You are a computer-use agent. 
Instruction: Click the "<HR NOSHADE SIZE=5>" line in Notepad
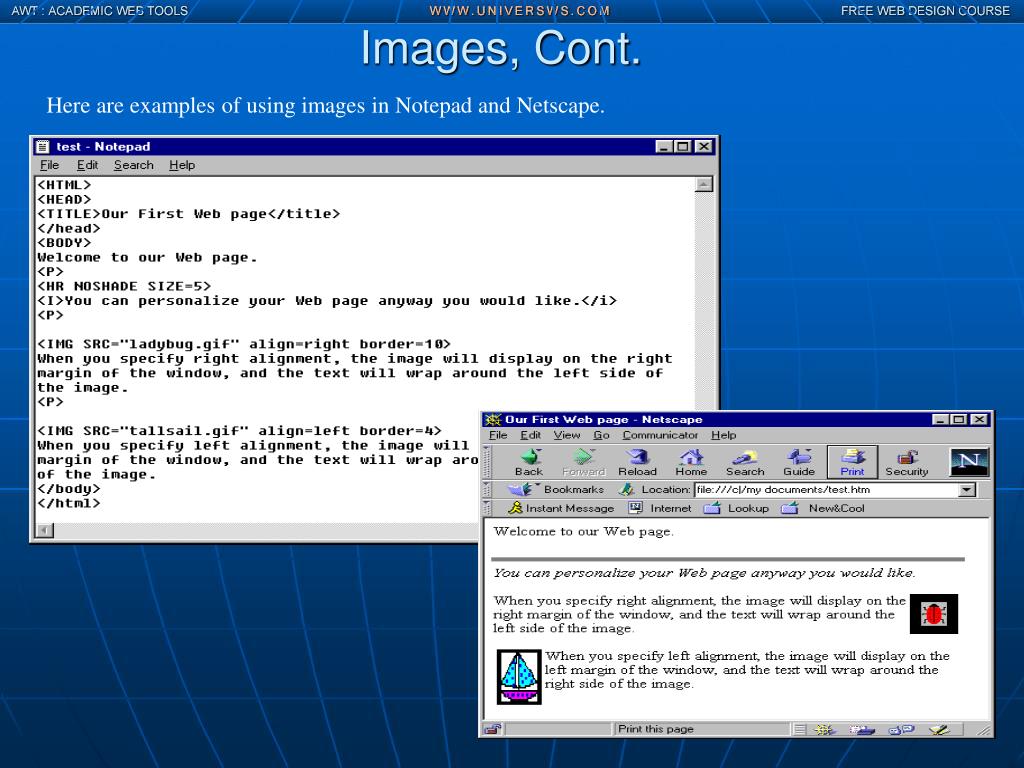click(124, 286)
